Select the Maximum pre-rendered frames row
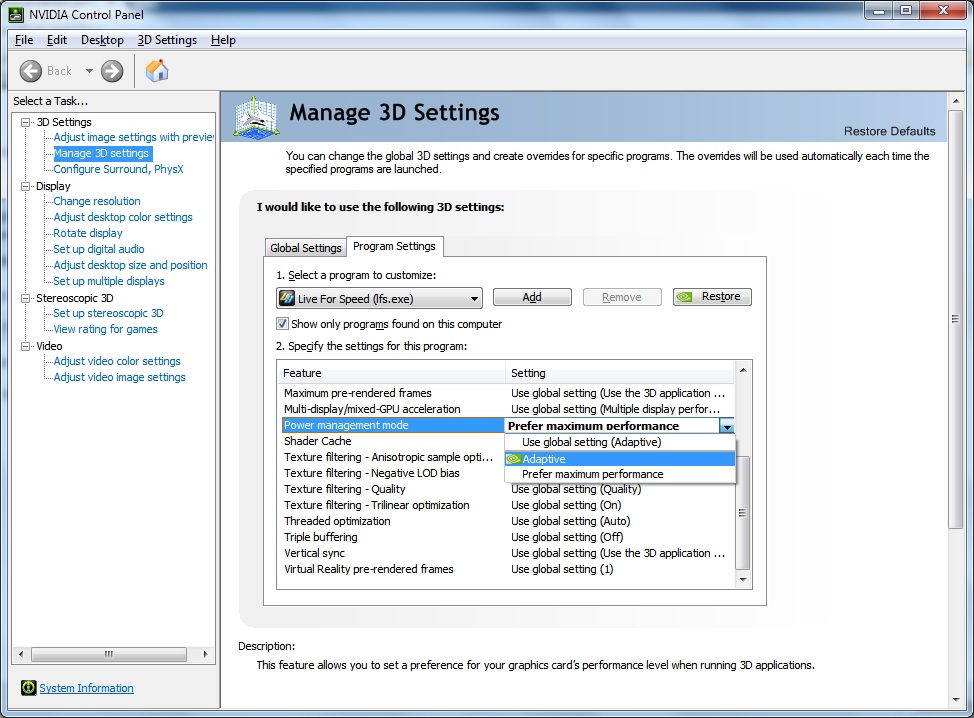974x718 pixels. (505, 393)
